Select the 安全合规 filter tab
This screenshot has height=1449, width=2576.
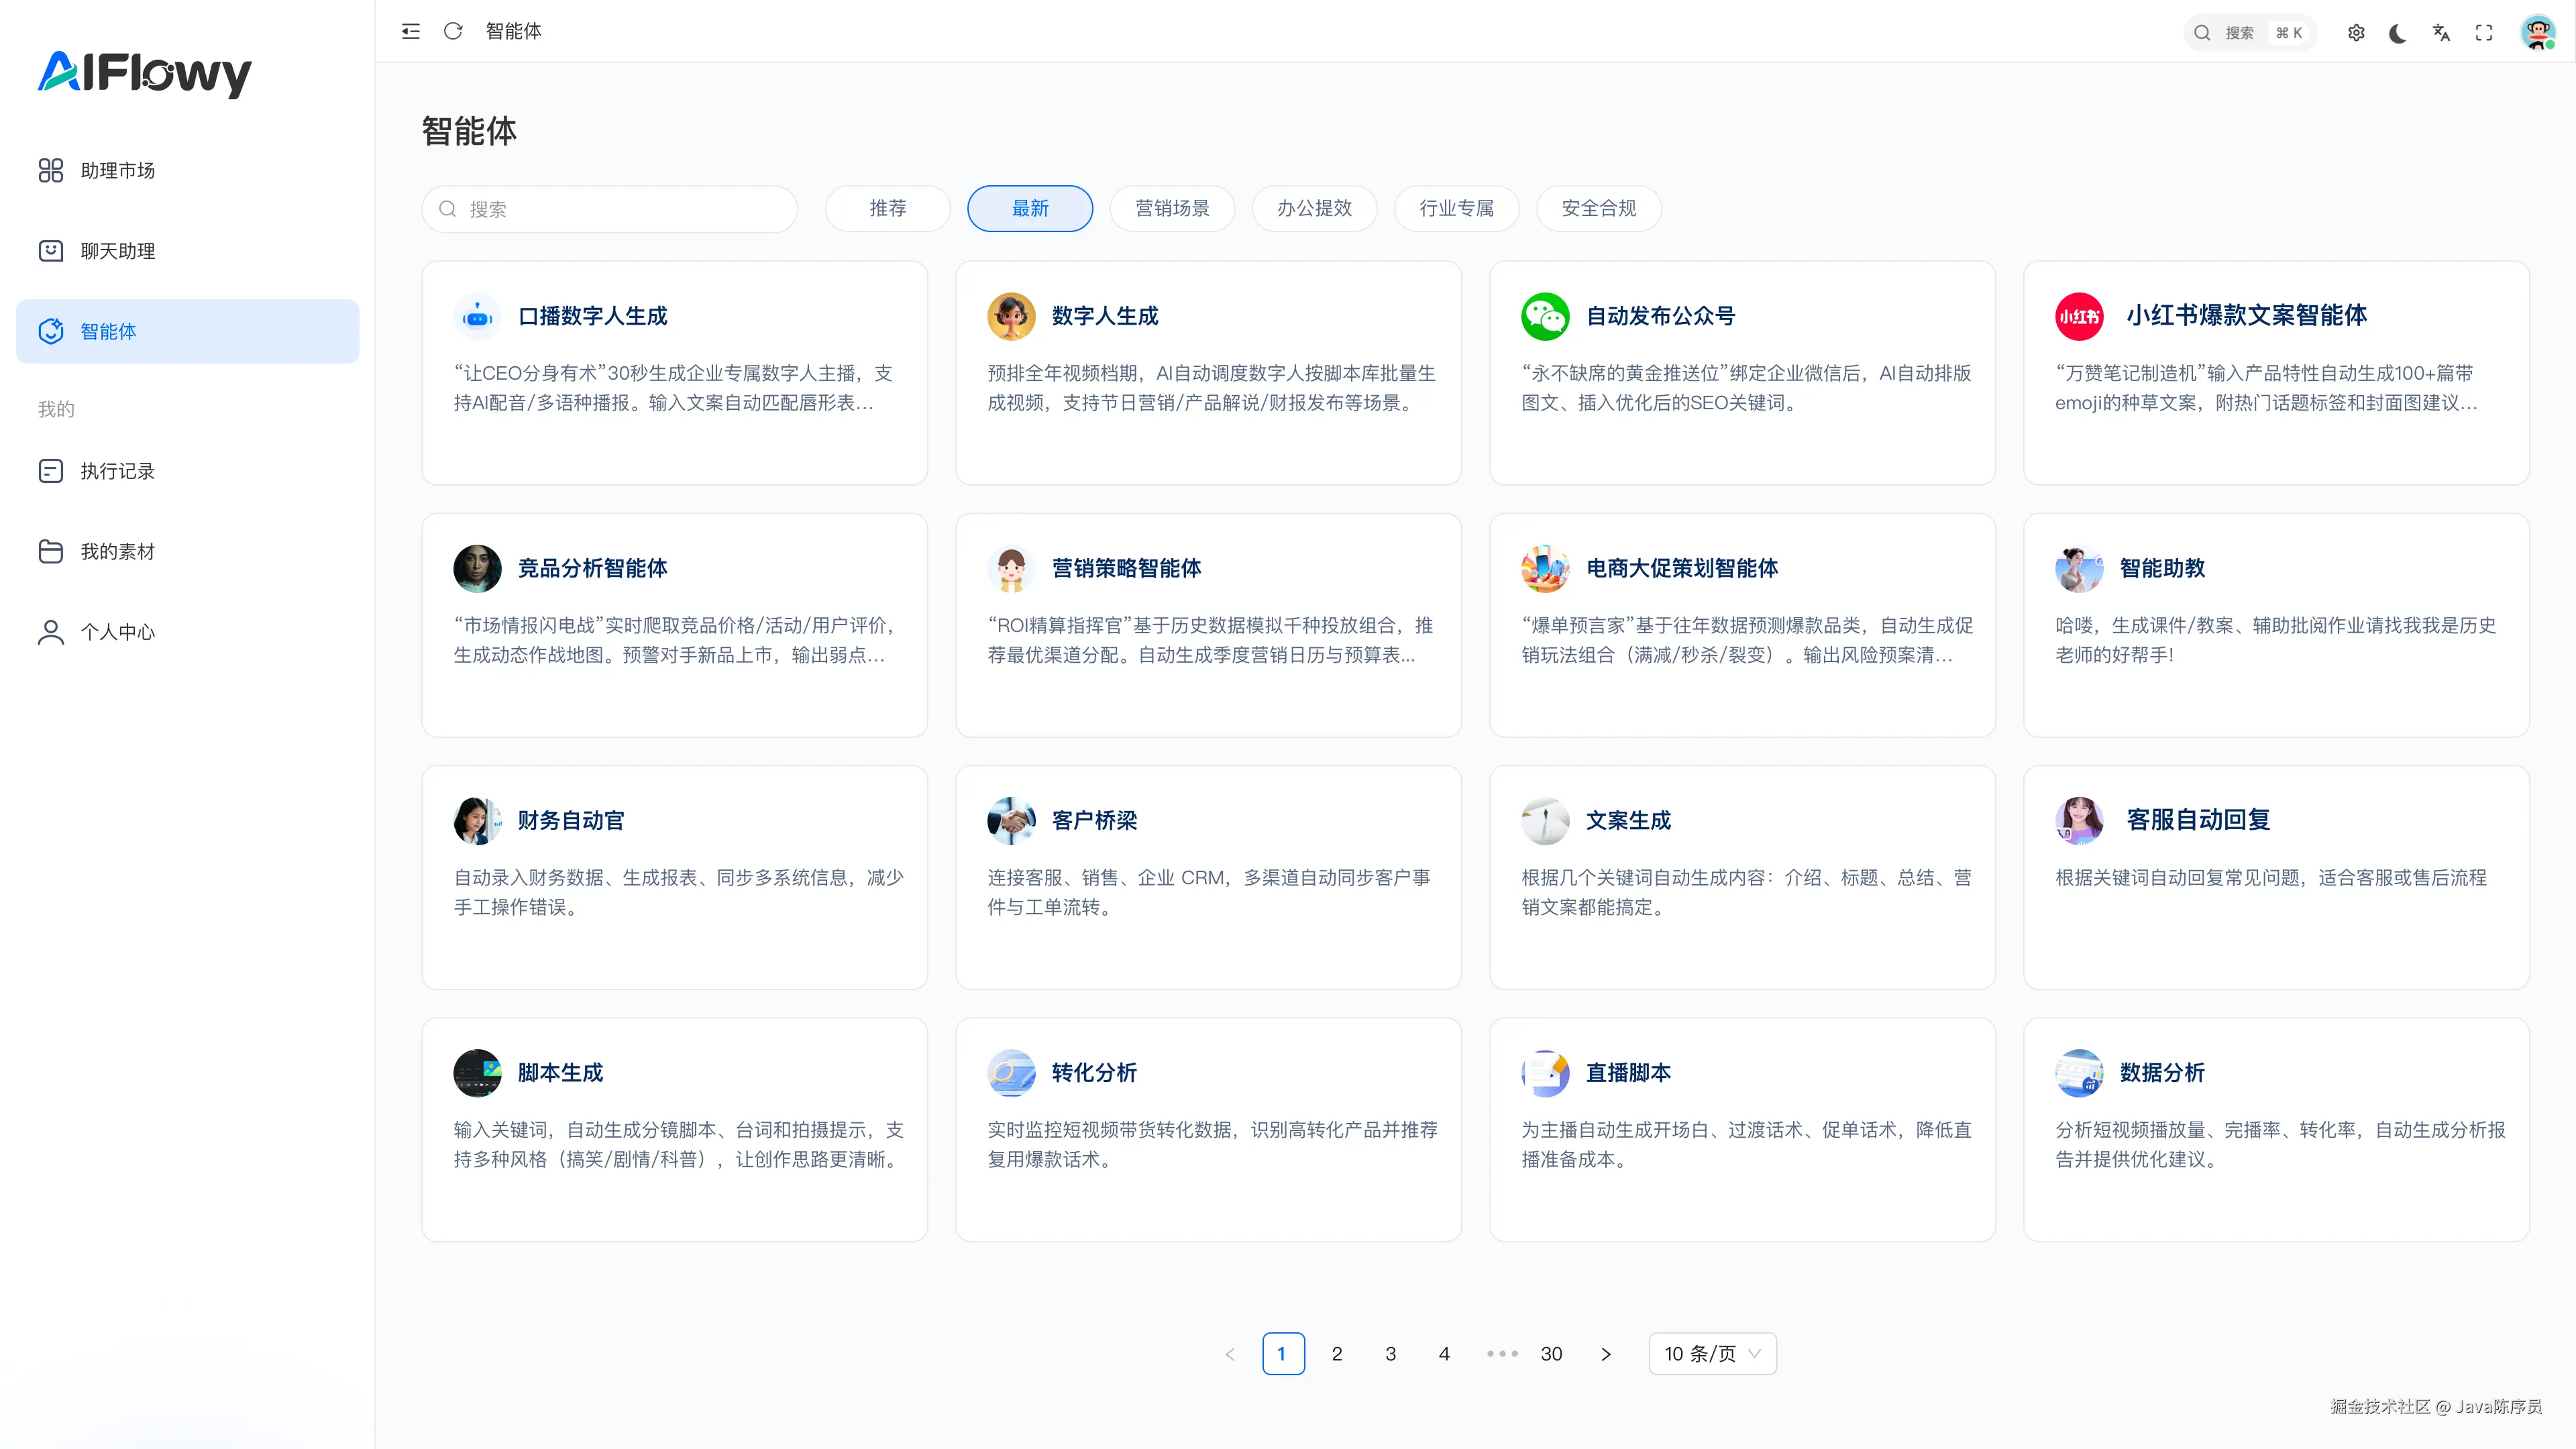[1599, 208]
